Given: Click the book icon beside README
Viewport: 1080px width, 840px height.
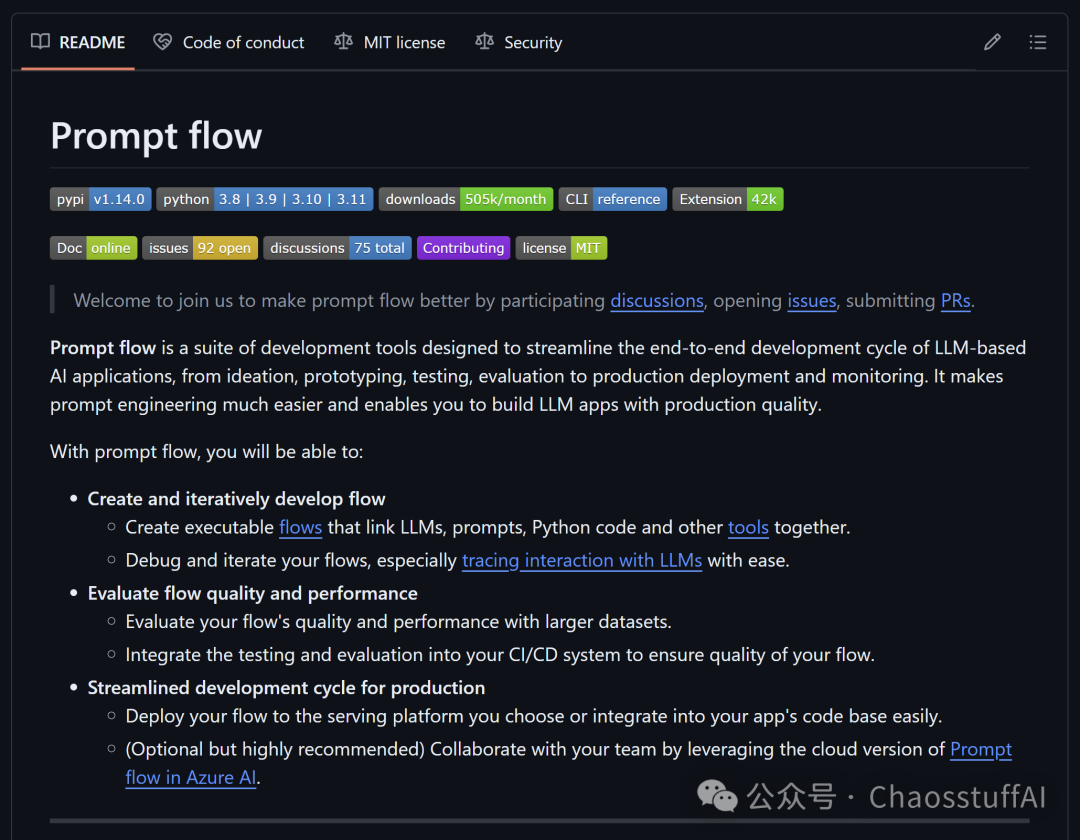Looking at the screenshot, I should [x=41, y=41].
